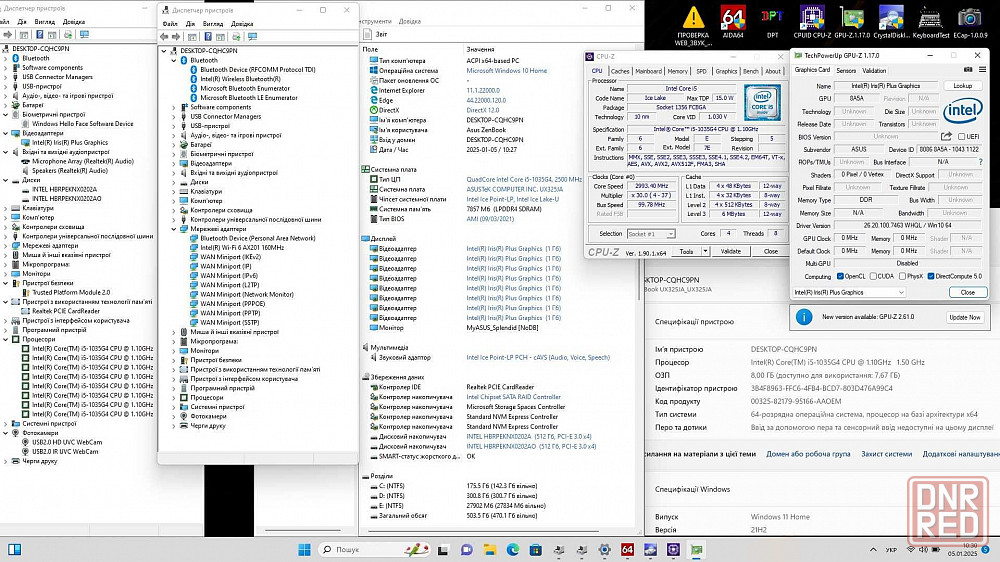Open GPU selection dropdown in GPU-Z
The height and width of the screenshot is (562, 1000).
point(849,292)
